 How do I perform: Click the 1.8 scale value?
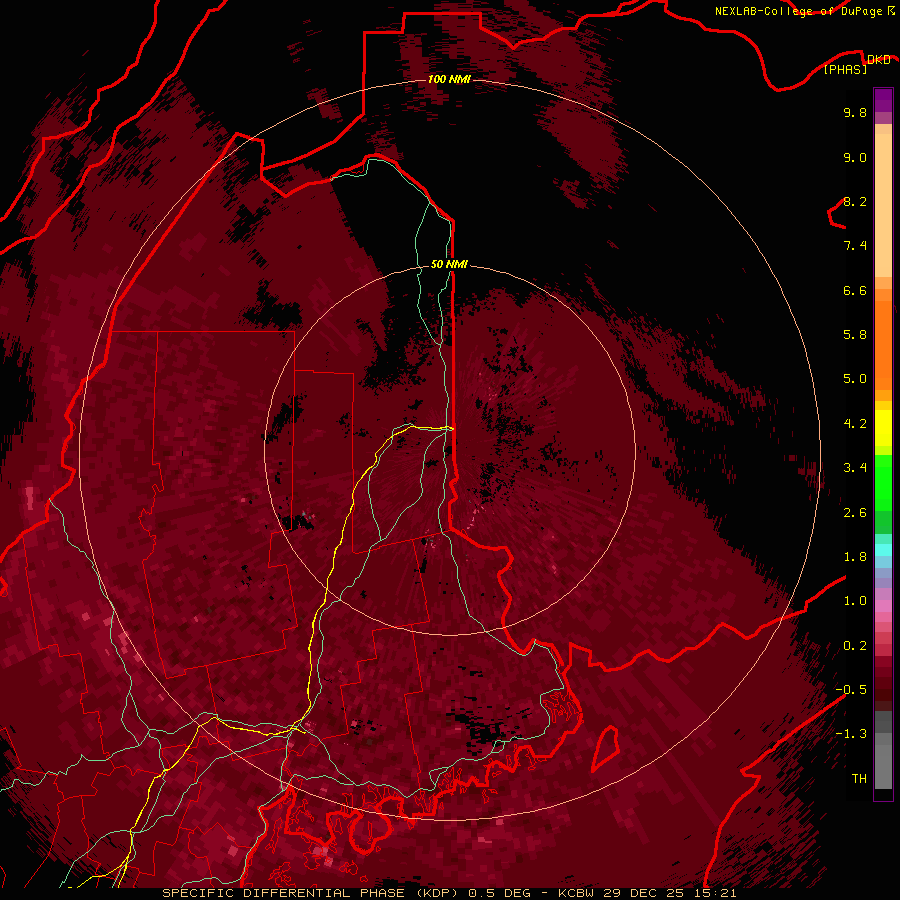tap(855, 557)
